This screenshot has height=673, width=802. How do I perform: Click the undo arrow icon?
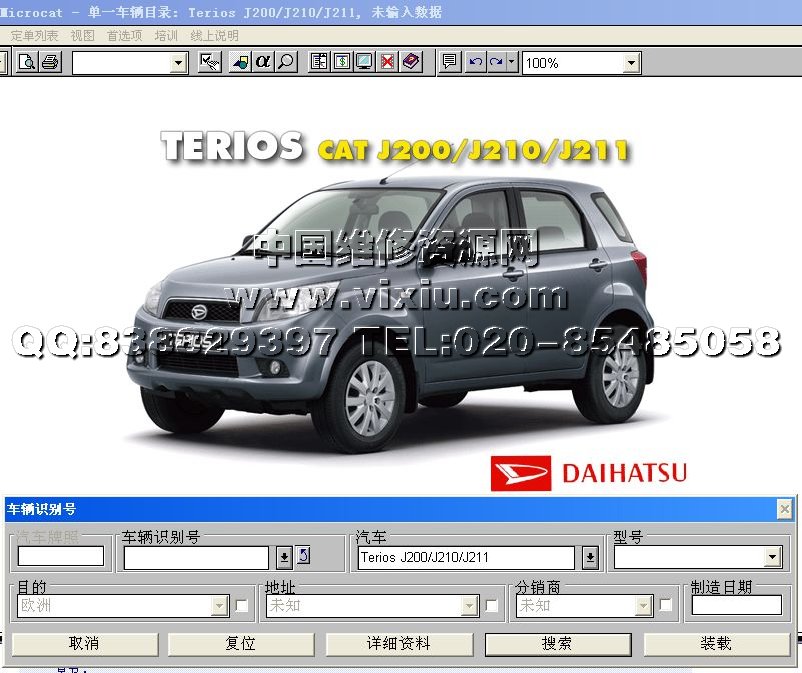point(475,63)
